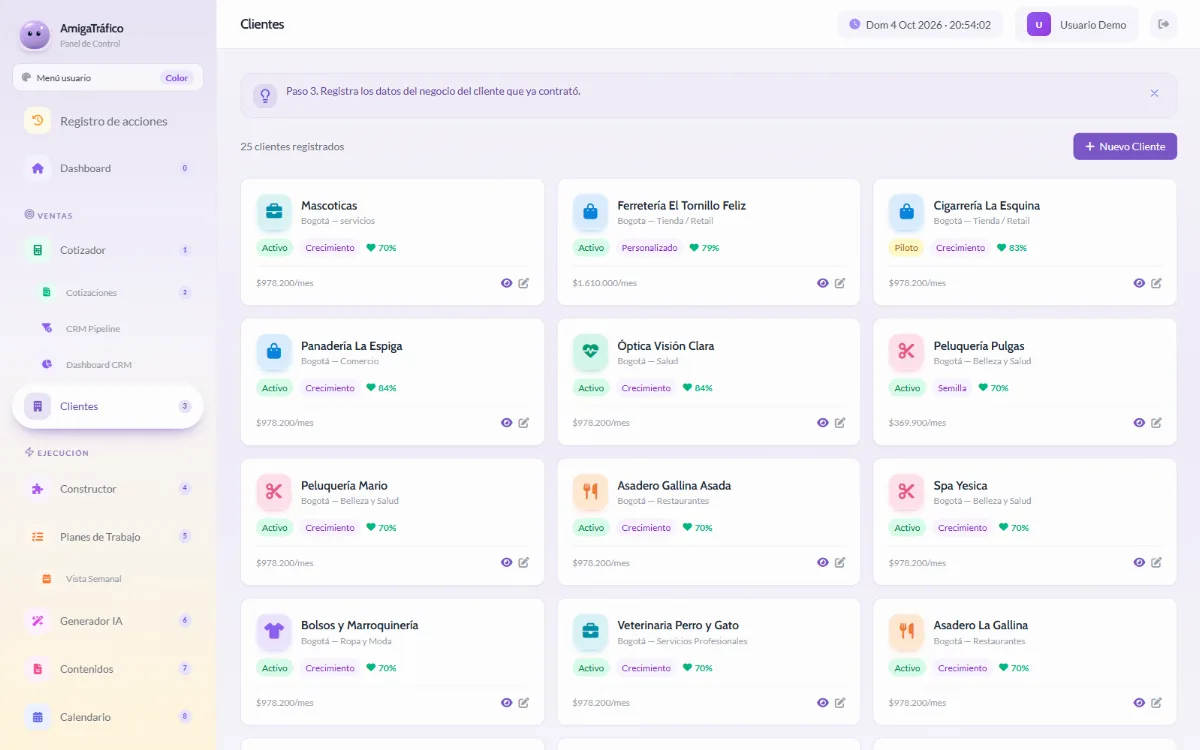Click the AmigaTráfico logo avatar
The height and width of the screenshot is (750, 1200).
pos(35,35)
